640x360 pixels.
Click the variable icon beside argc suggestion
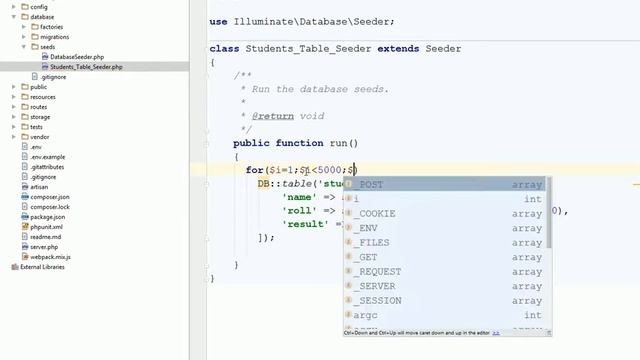pyautogui.click(x=349, y=315)
